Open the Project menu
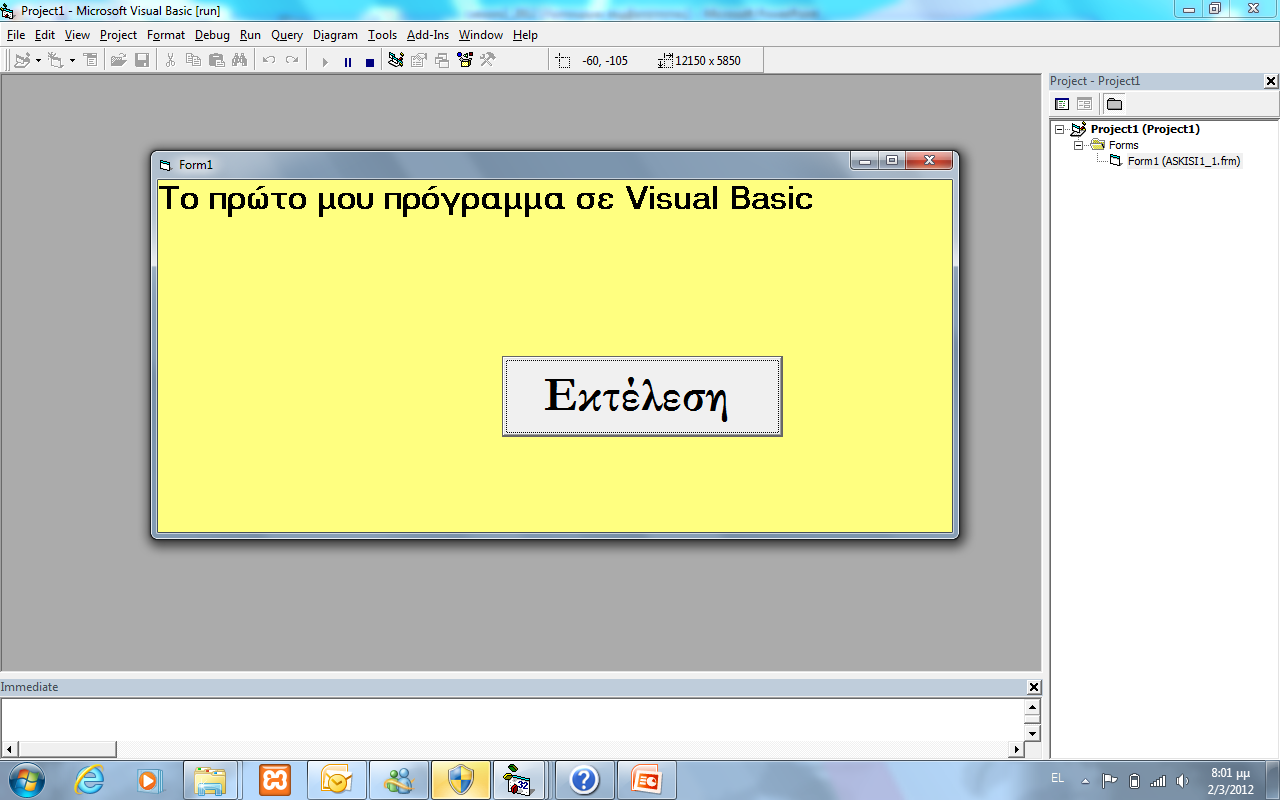This screenshot has height=800, width=1280. 118,35
